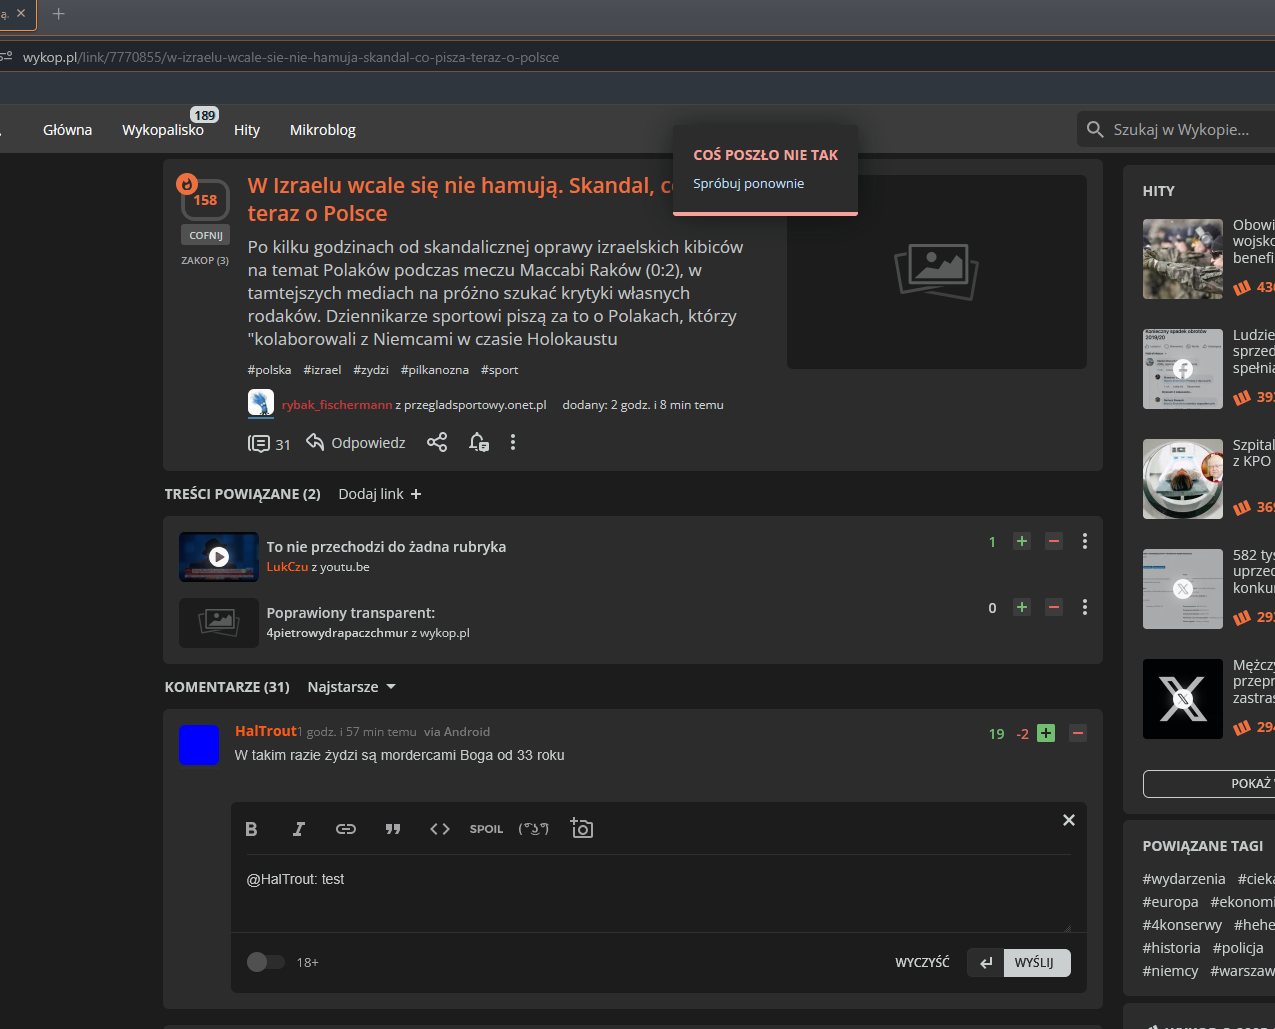Downvote the LukCzu youtu.be related link

coord(1053,541)
